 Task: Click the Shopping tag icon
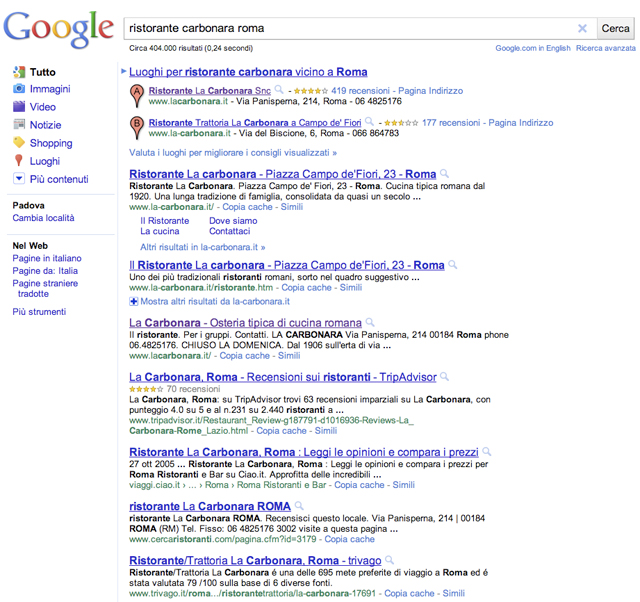pos(19,142)
